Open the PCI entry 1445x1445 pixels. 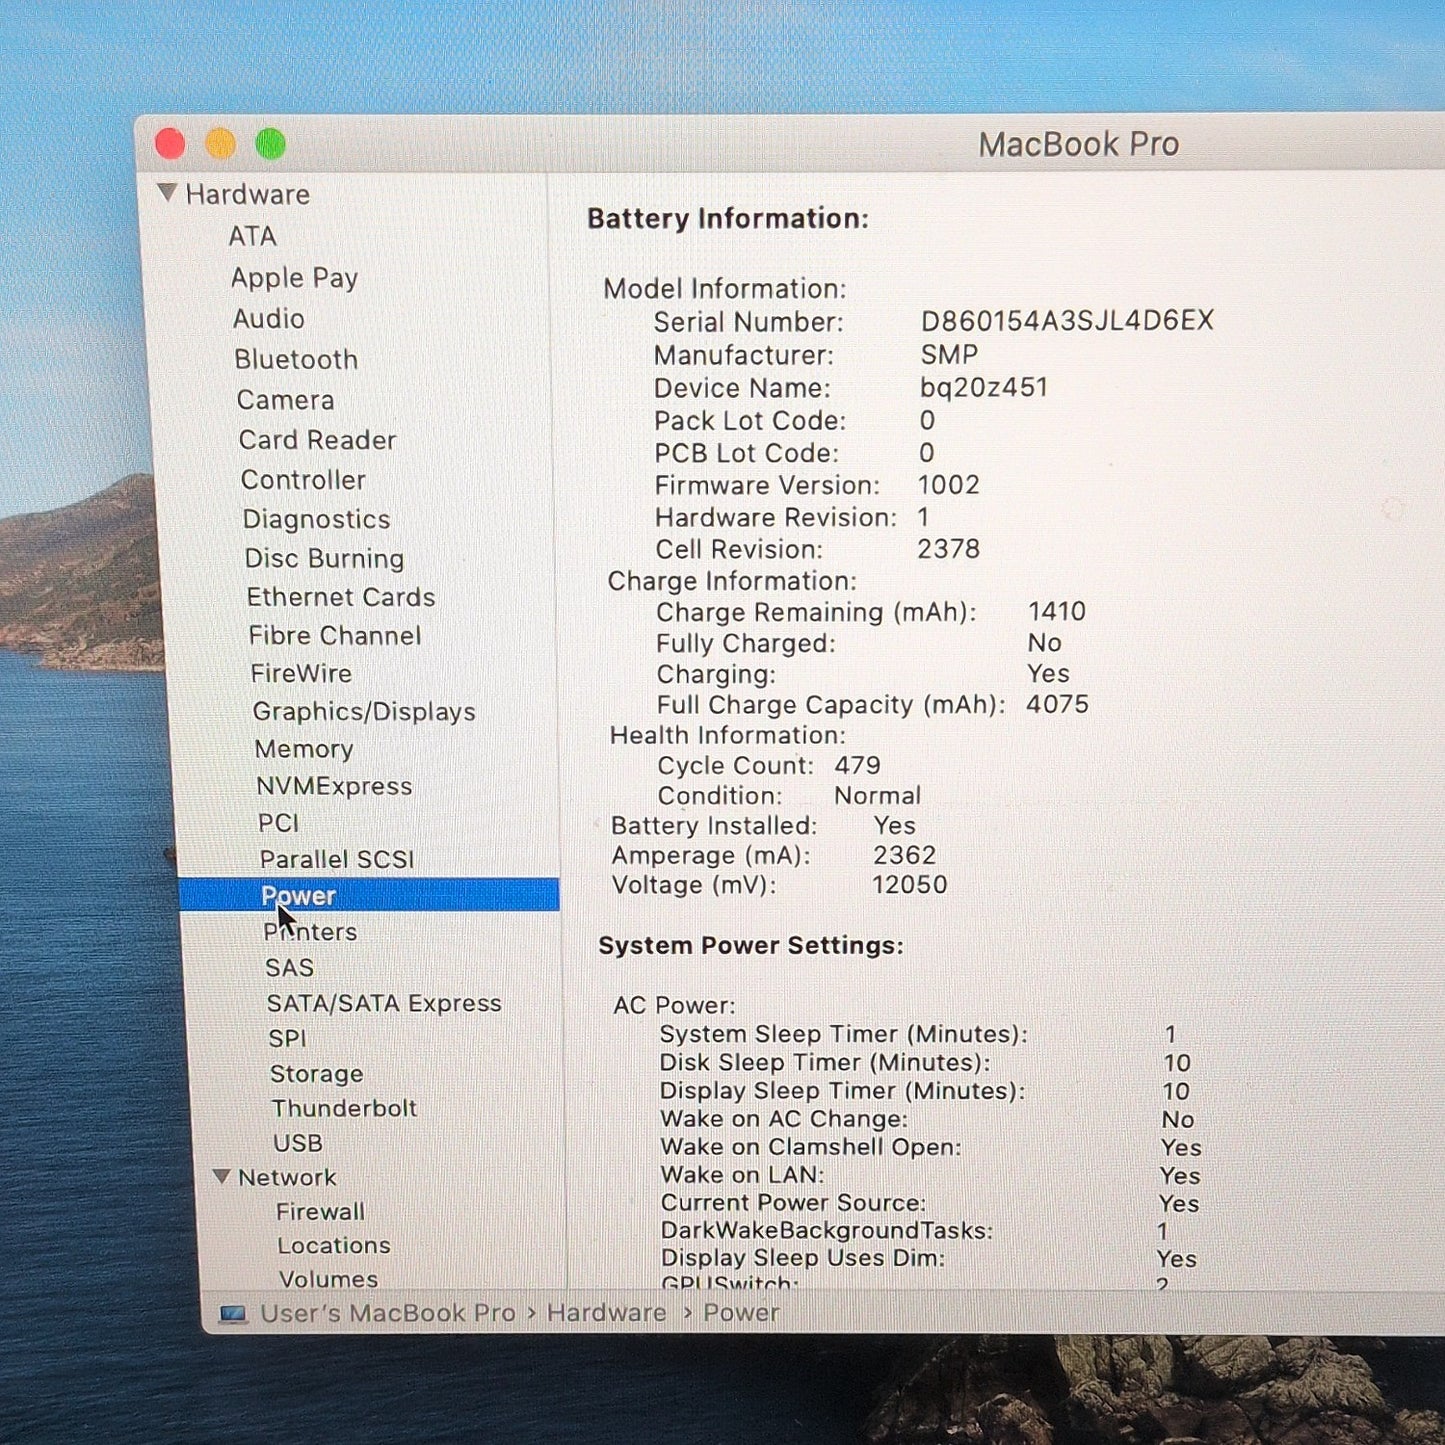278,823
